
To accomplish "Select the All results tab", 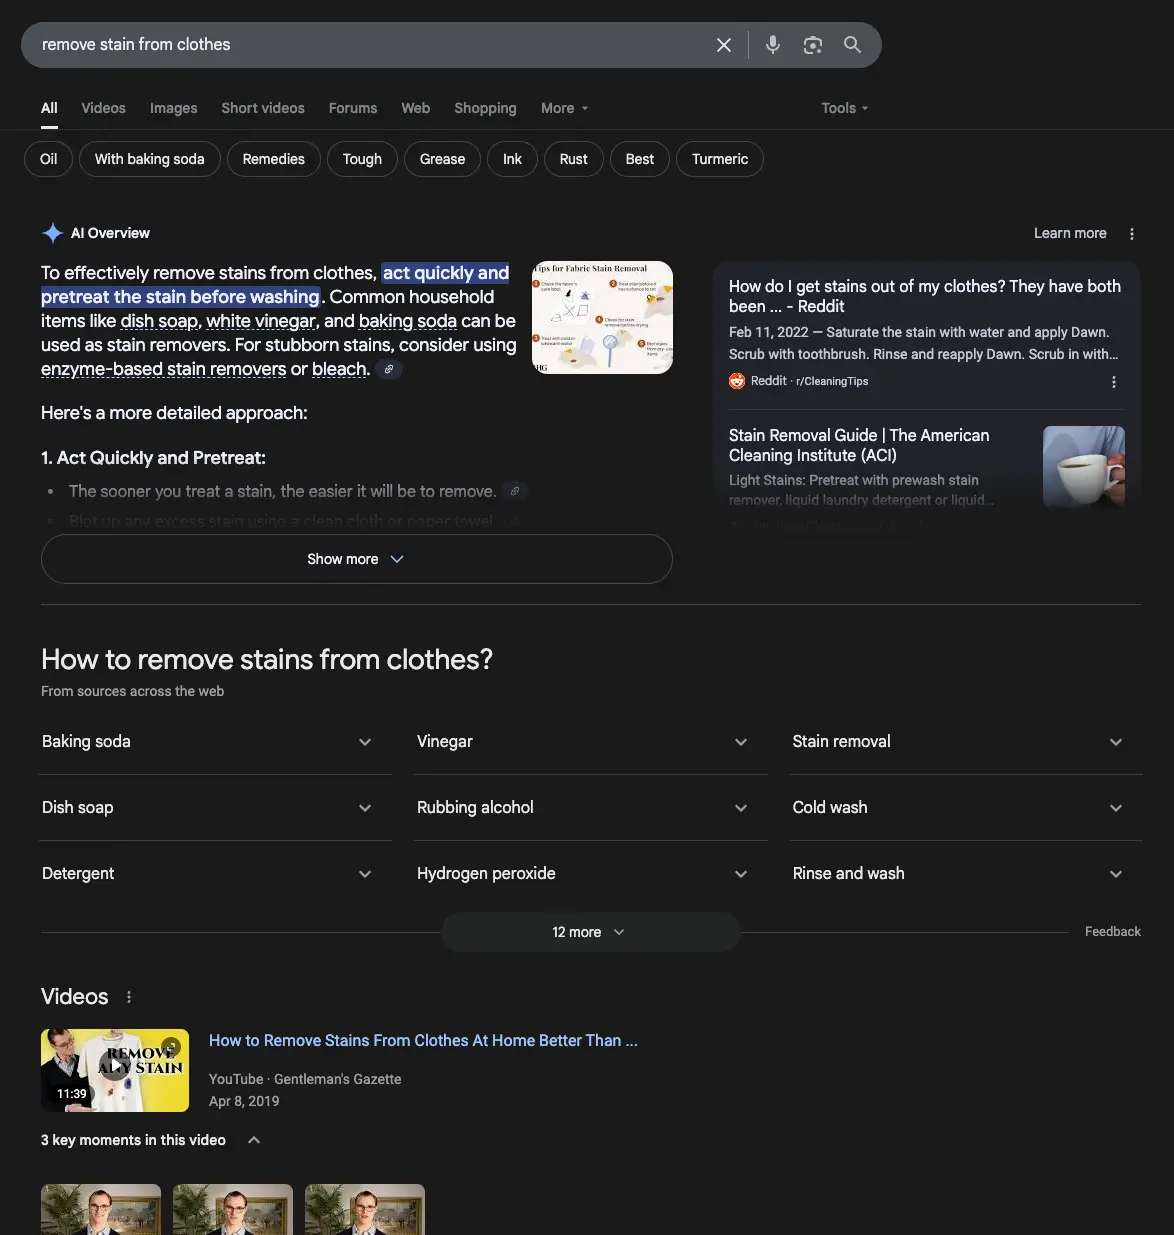I will 49,108.
